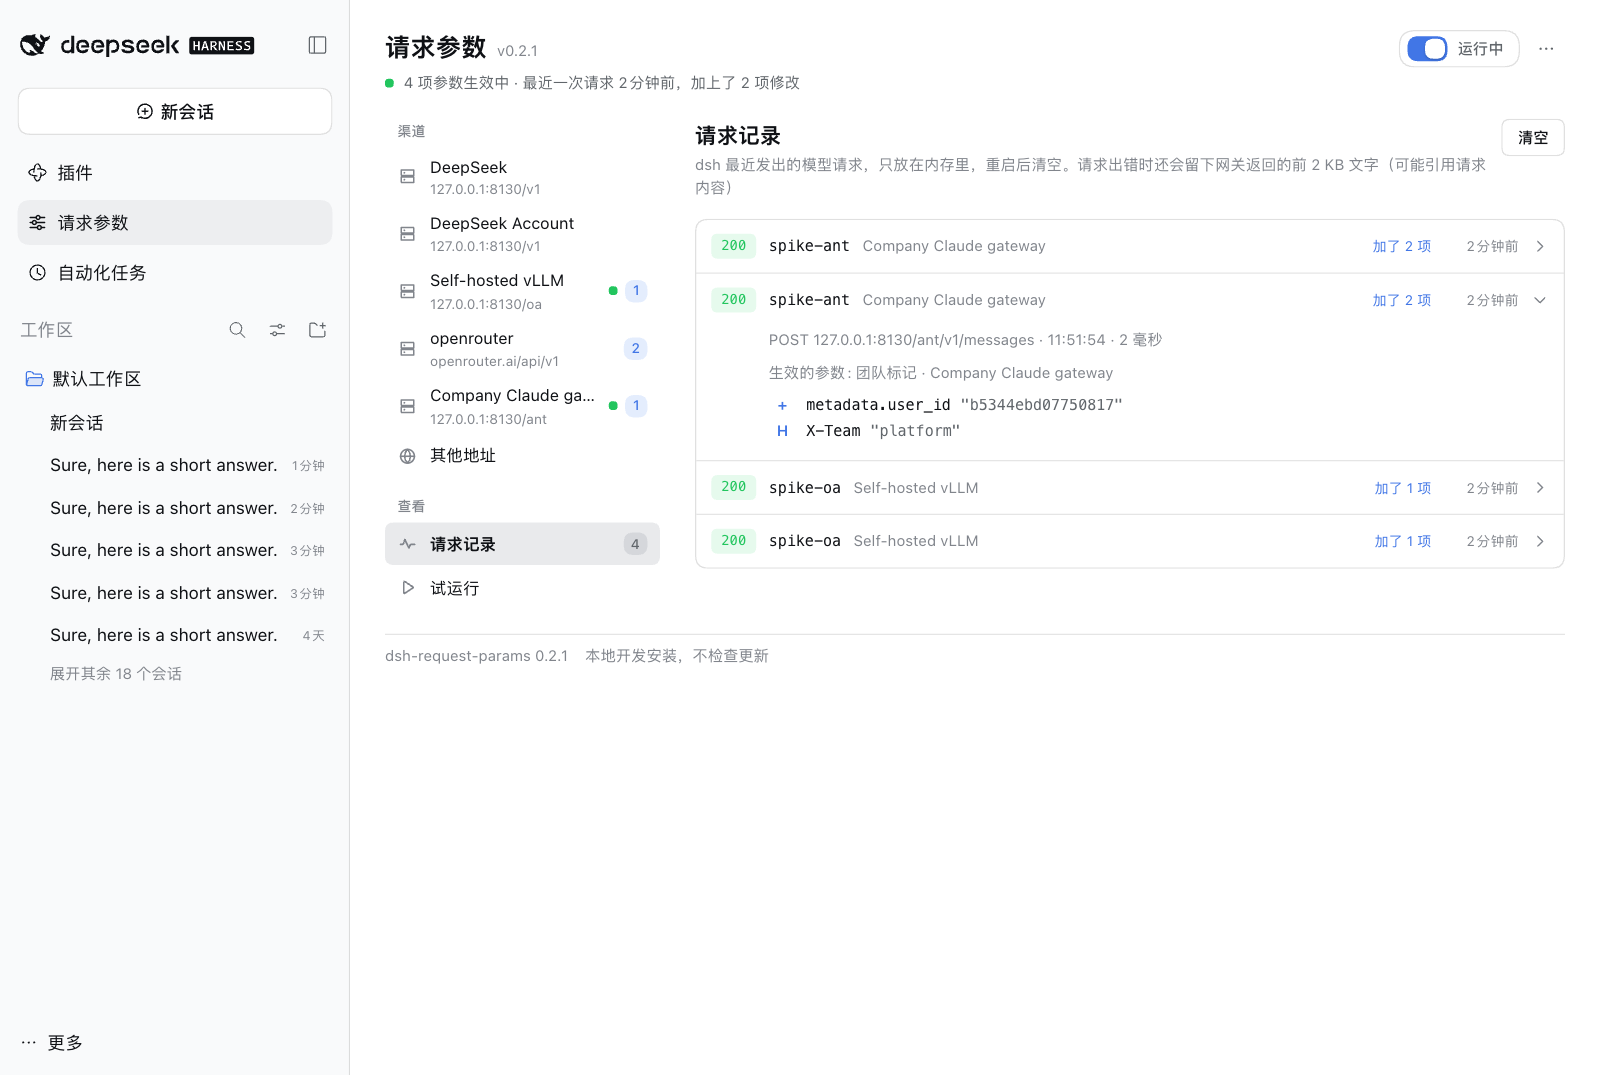Collapse the expanded spike-ant request row

point(1540,300)
